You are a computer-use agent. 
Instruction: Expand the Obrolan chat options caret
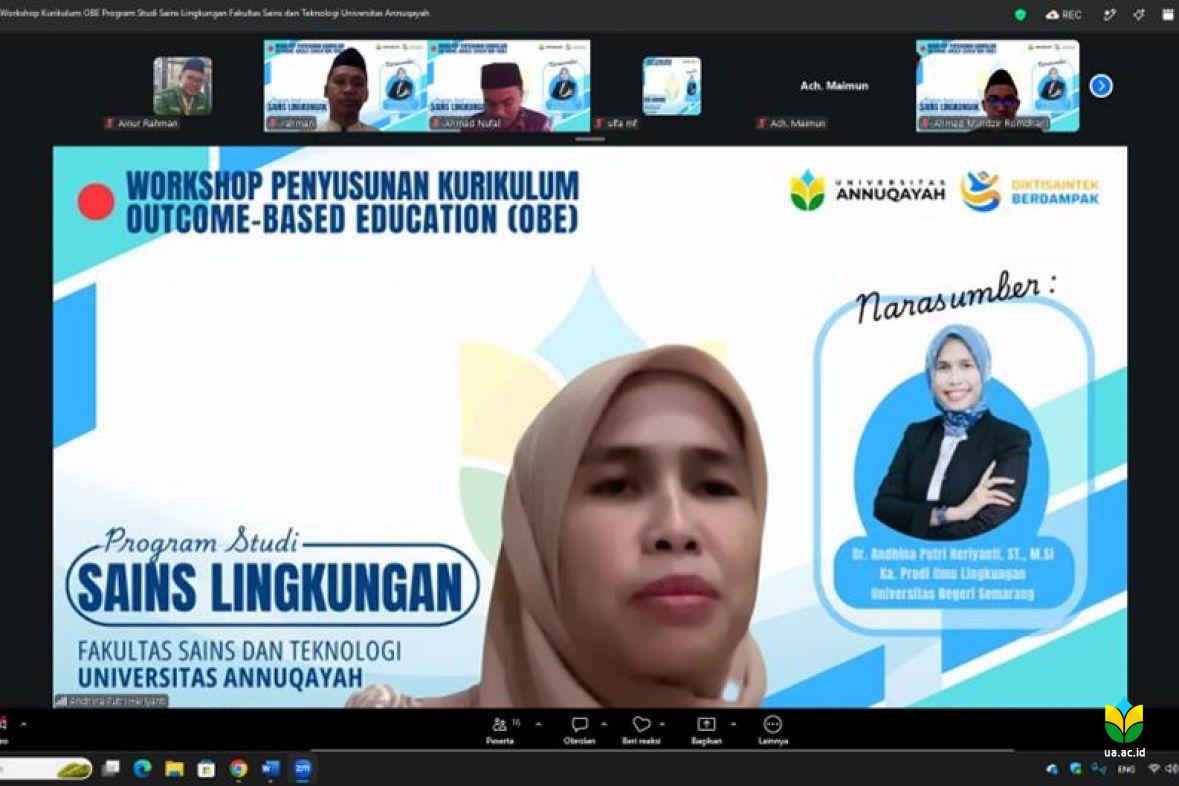[x=604, y=724]
